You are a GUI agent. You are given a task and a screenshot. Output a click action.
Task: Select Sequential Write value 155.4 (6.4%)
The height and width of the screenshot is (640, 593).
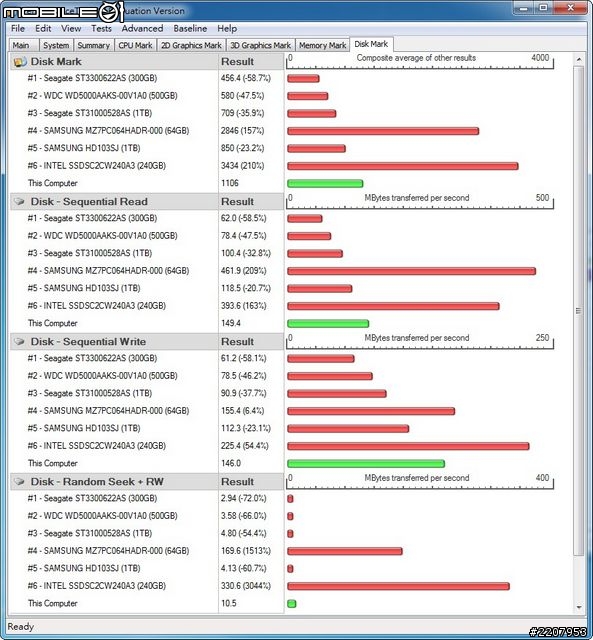pyautogui.click(x=242, y=411)
